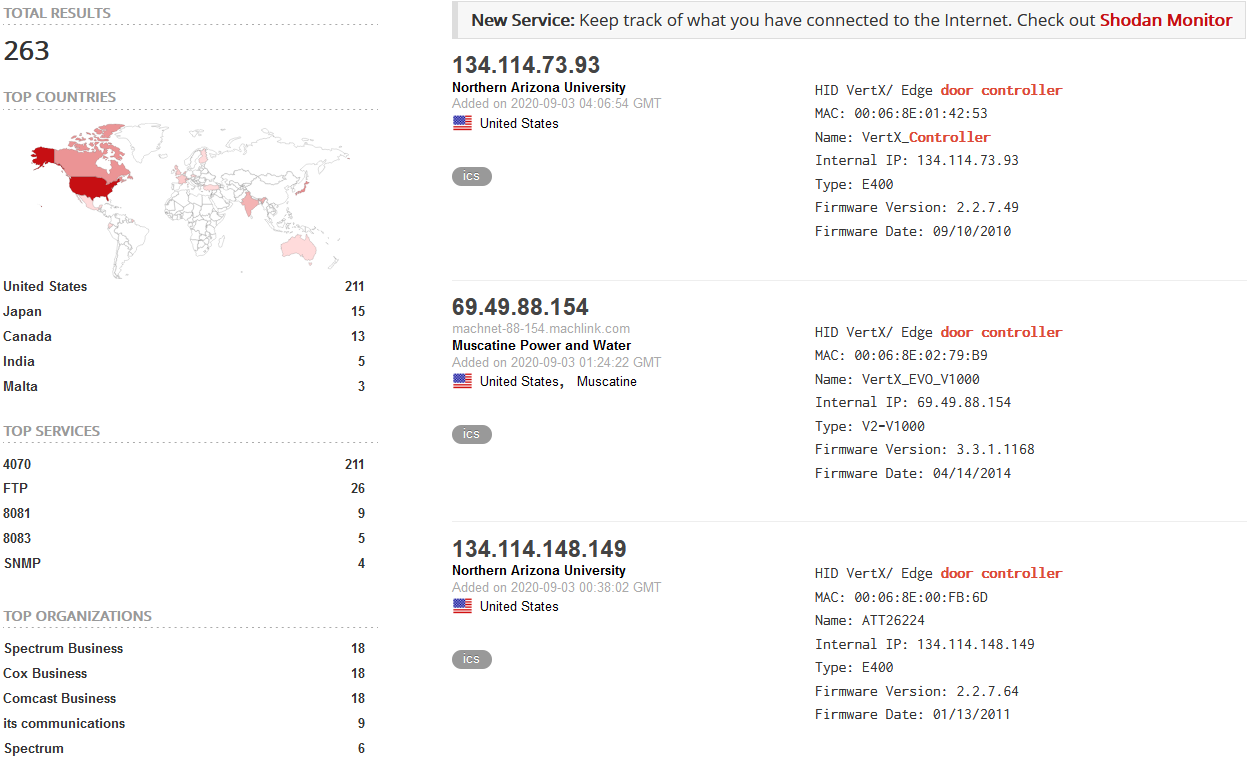Click ics tag of 69.49.88.154 result

pos(472,434)
